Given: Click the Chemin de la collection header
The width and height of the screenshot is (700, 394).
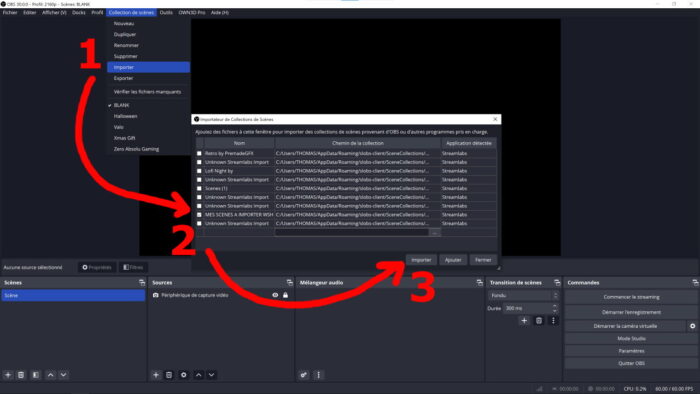Looking at the screenshot, I should tap(358, 143).
